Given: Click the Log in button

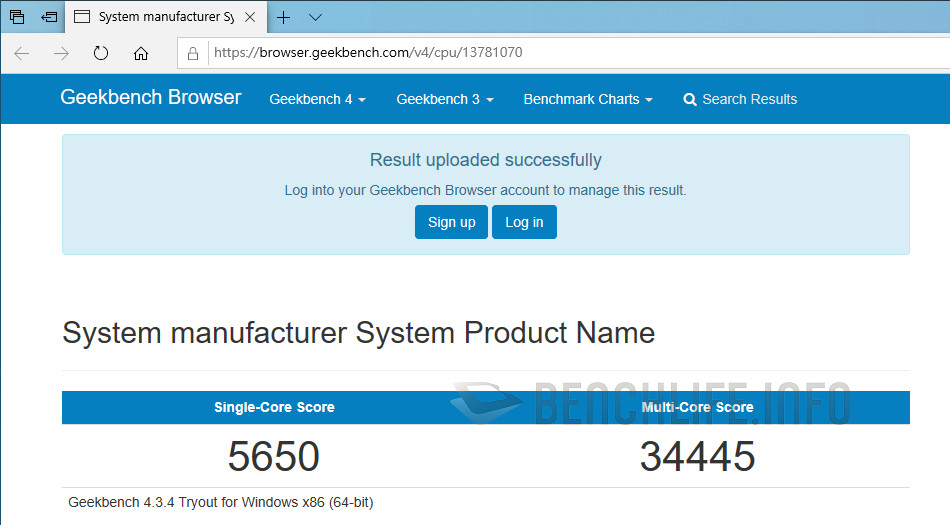Looking at the screenshot, I should [x=524, y=222].
